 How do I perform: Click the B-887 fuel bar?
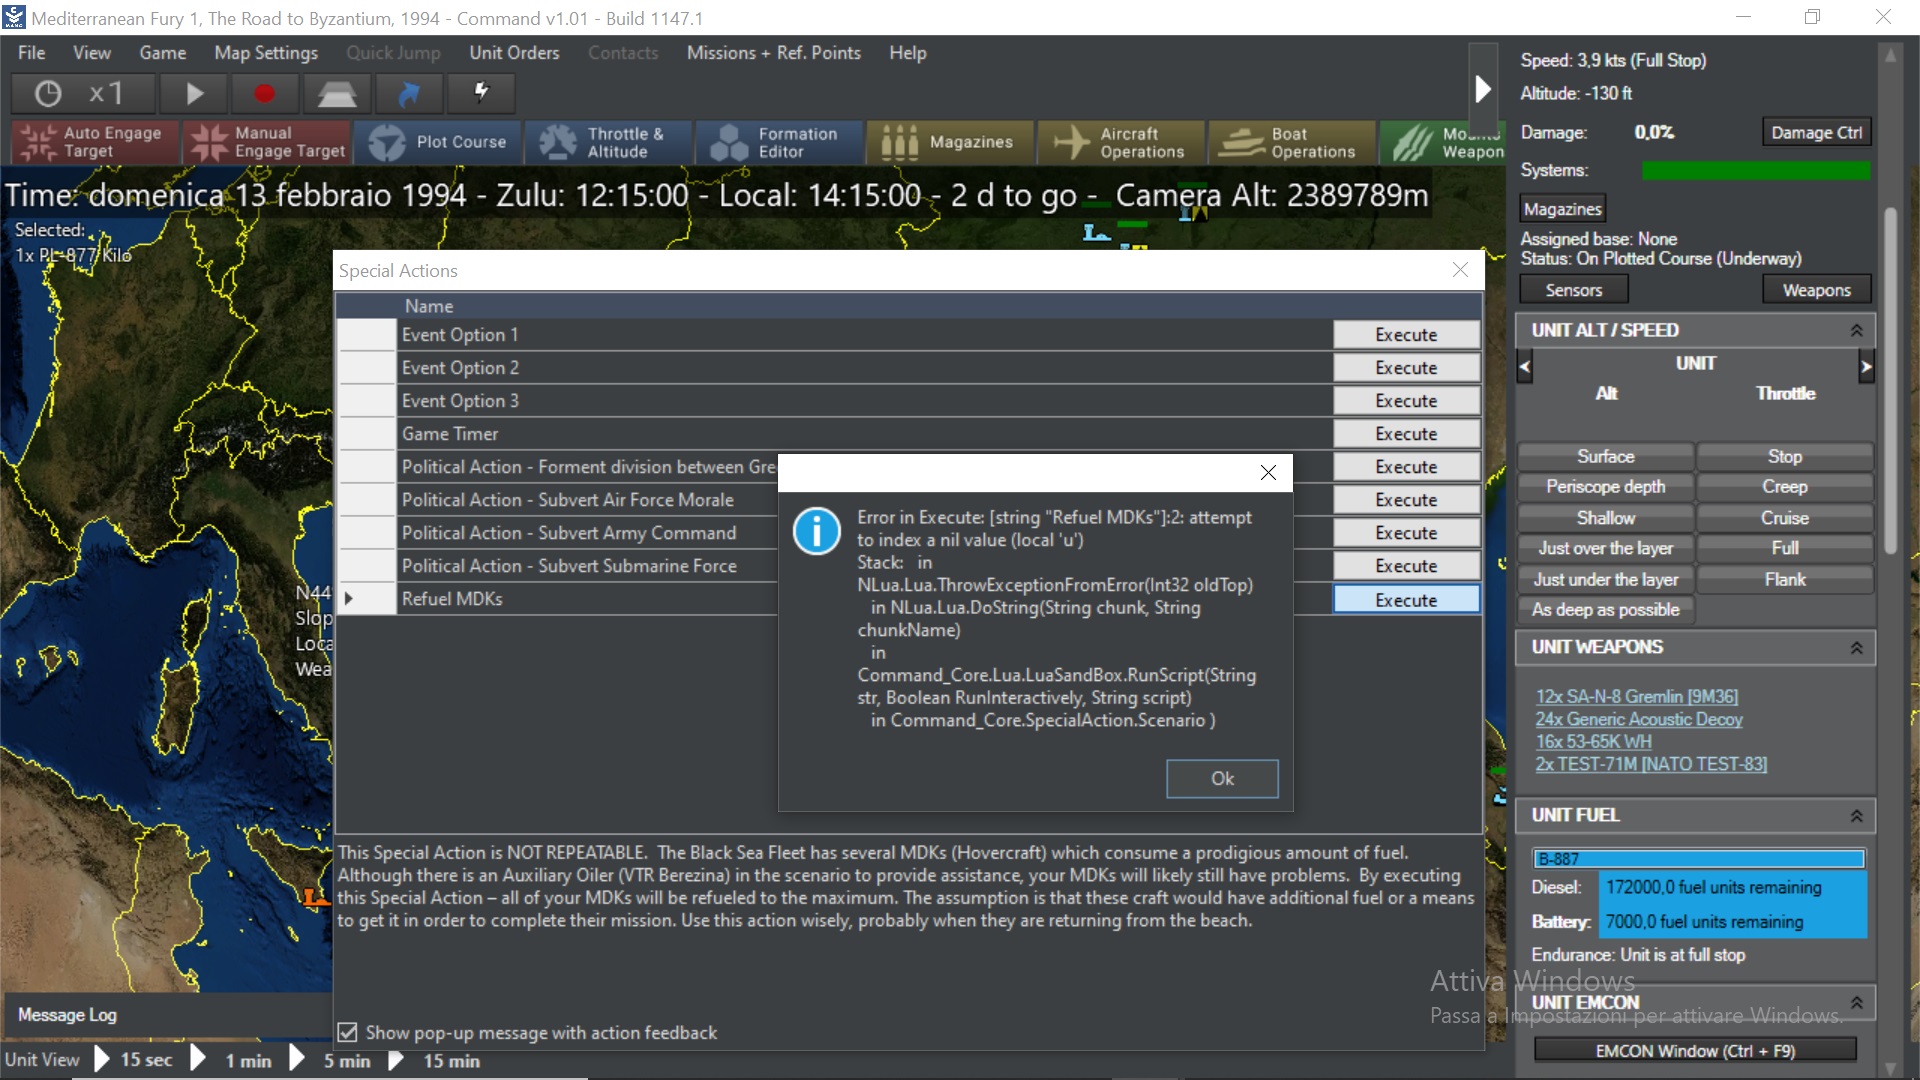[1698, 859]
